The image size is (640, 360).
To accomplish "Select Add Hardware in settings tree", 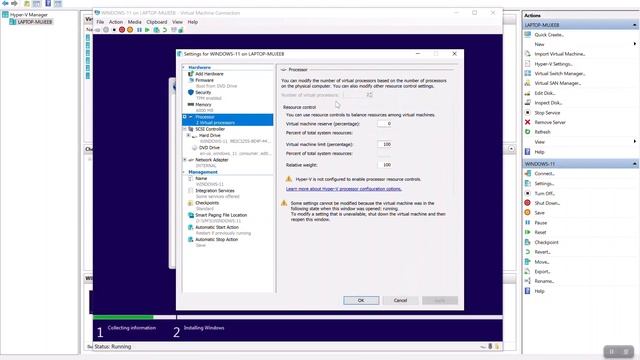I will (x=209, y=74).
